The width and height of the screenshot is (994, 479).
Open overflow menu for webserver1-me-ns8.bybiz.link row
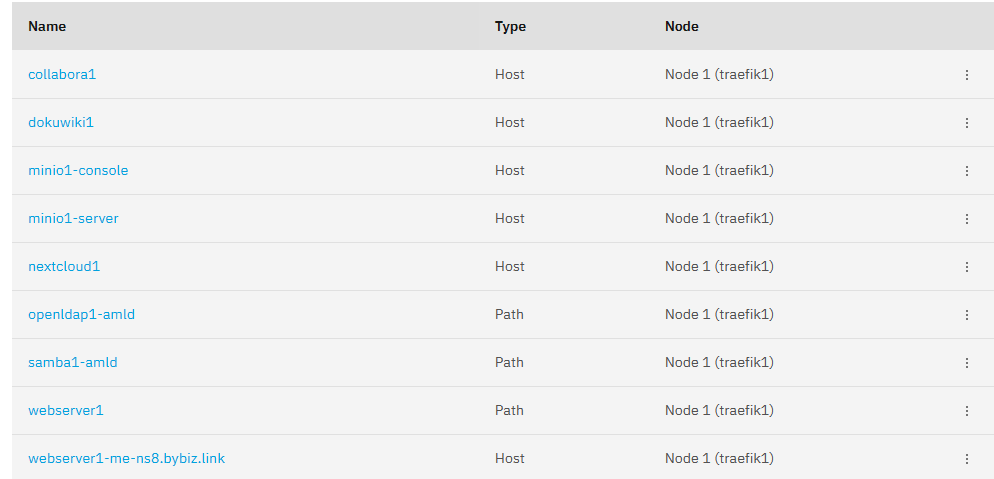967,458
